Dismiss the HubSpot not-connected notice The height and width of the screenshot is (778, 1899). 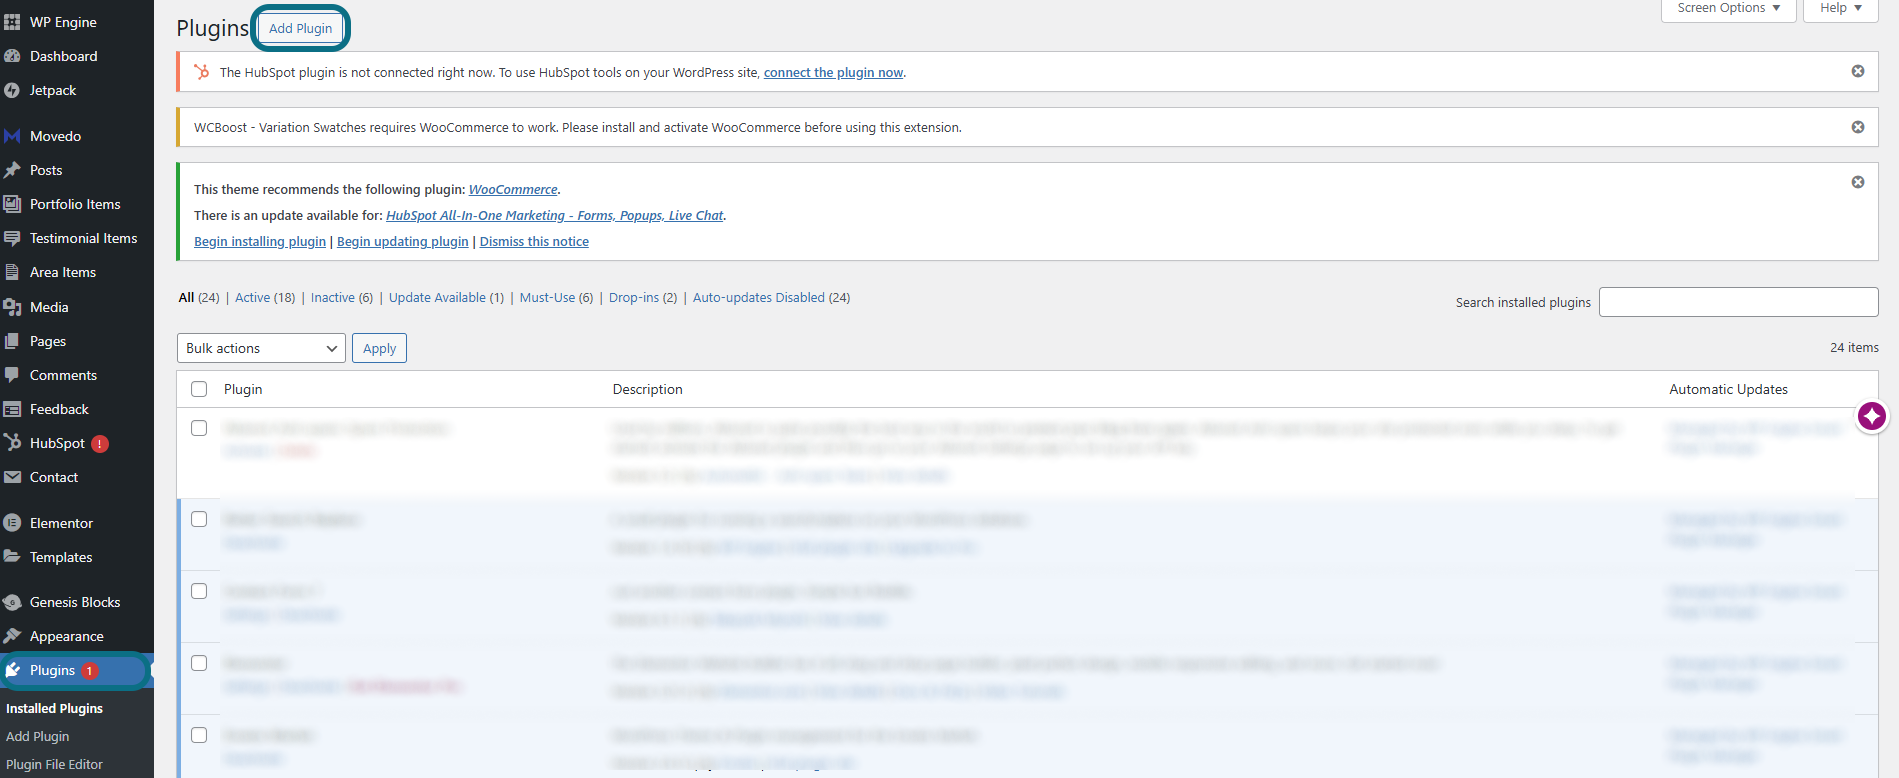[x=1858, y=71]
